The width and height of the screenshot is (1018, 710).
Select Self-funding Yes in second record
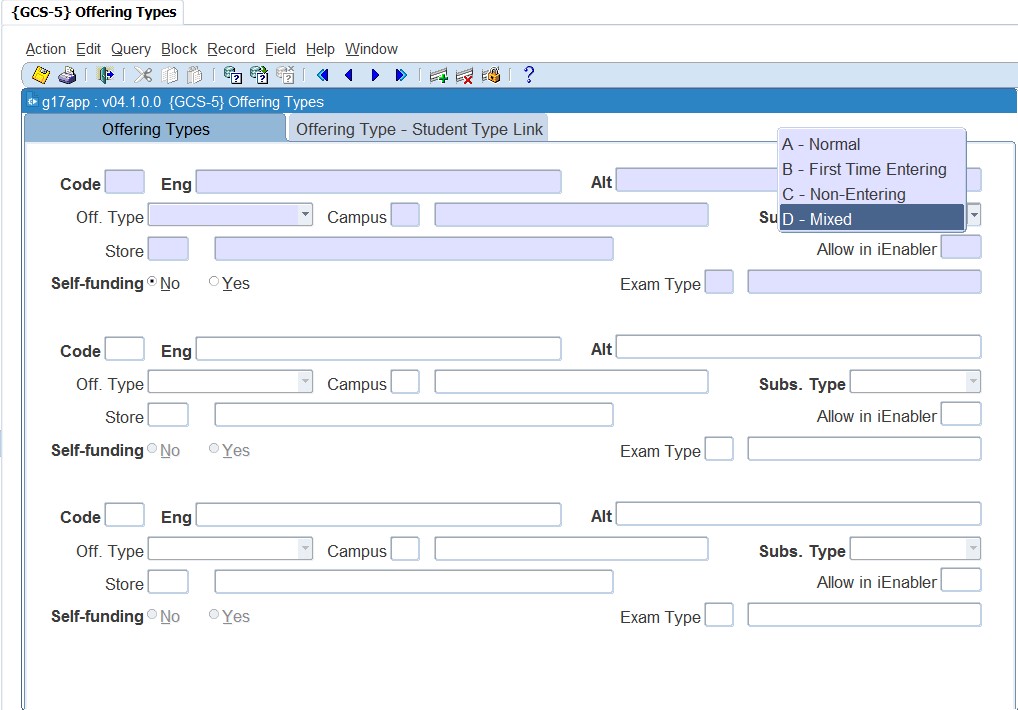(x=214, y=450)
